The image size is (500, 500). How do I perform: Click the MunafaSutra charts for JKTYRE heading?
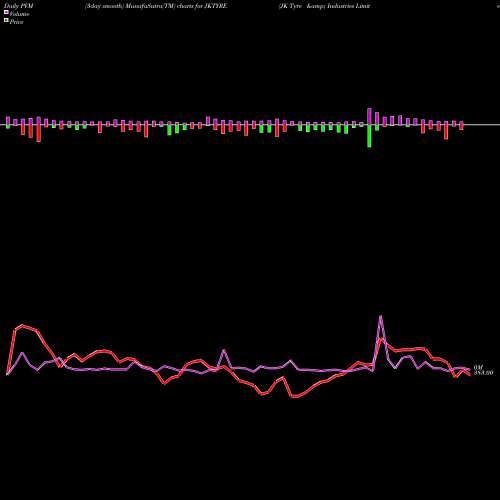156,6
